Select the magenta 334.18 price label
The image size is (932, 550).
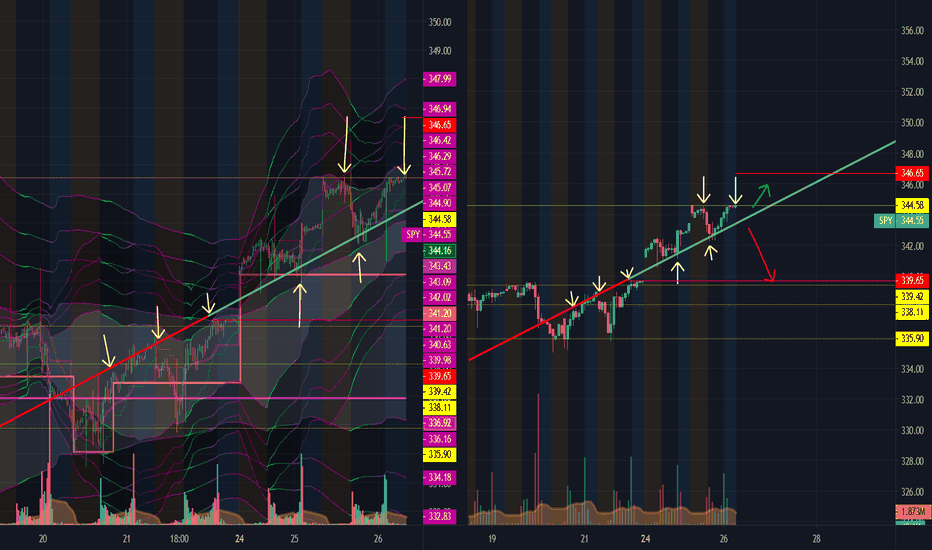(x=439, y=477)
